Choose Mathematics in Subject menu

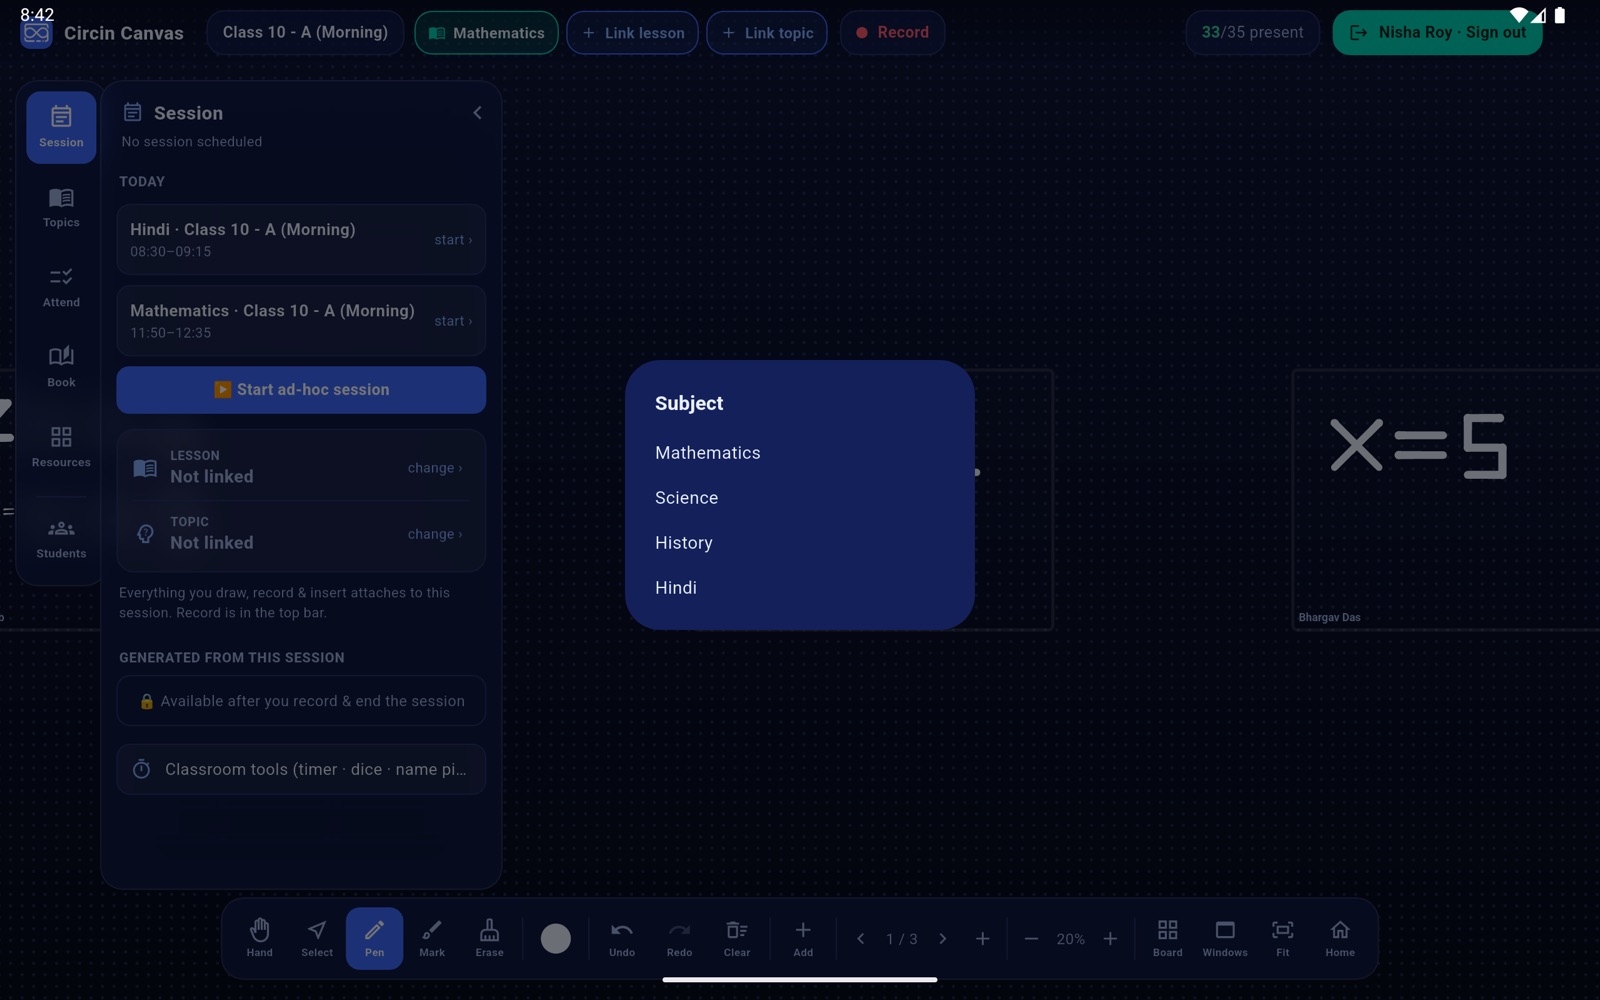click(800, 453)
